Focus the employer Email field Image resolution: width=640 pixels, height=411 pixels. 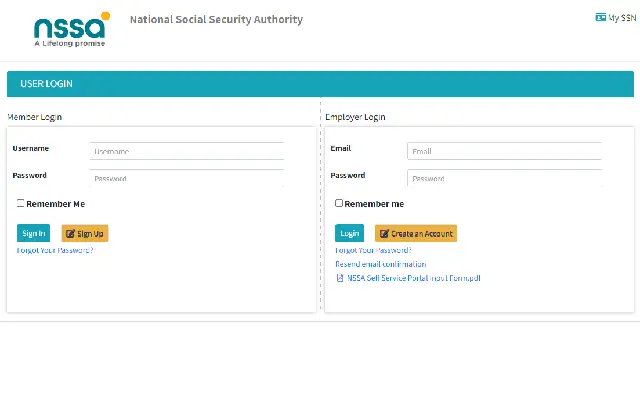pyautogui.click(x=504, y=151)
